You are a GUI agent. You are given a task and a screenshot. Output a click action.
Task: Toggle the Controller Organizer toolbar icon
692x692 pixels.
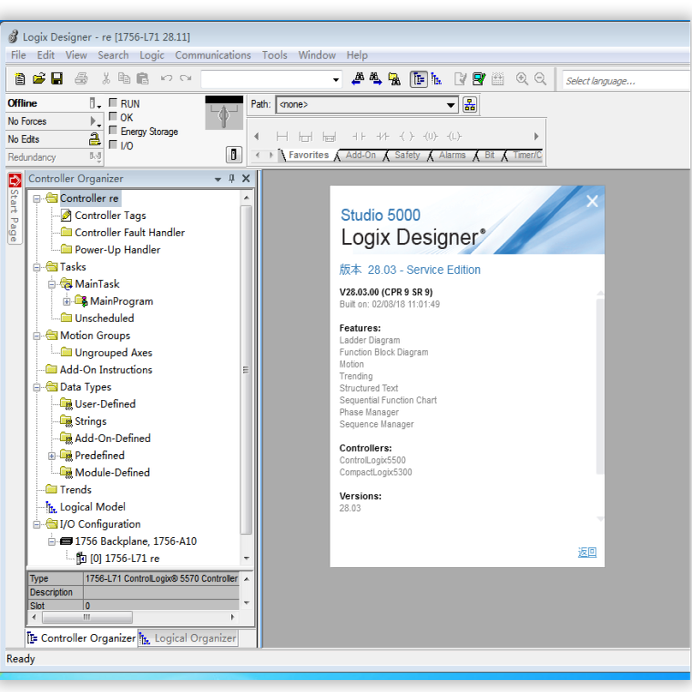tap(418, 79)
